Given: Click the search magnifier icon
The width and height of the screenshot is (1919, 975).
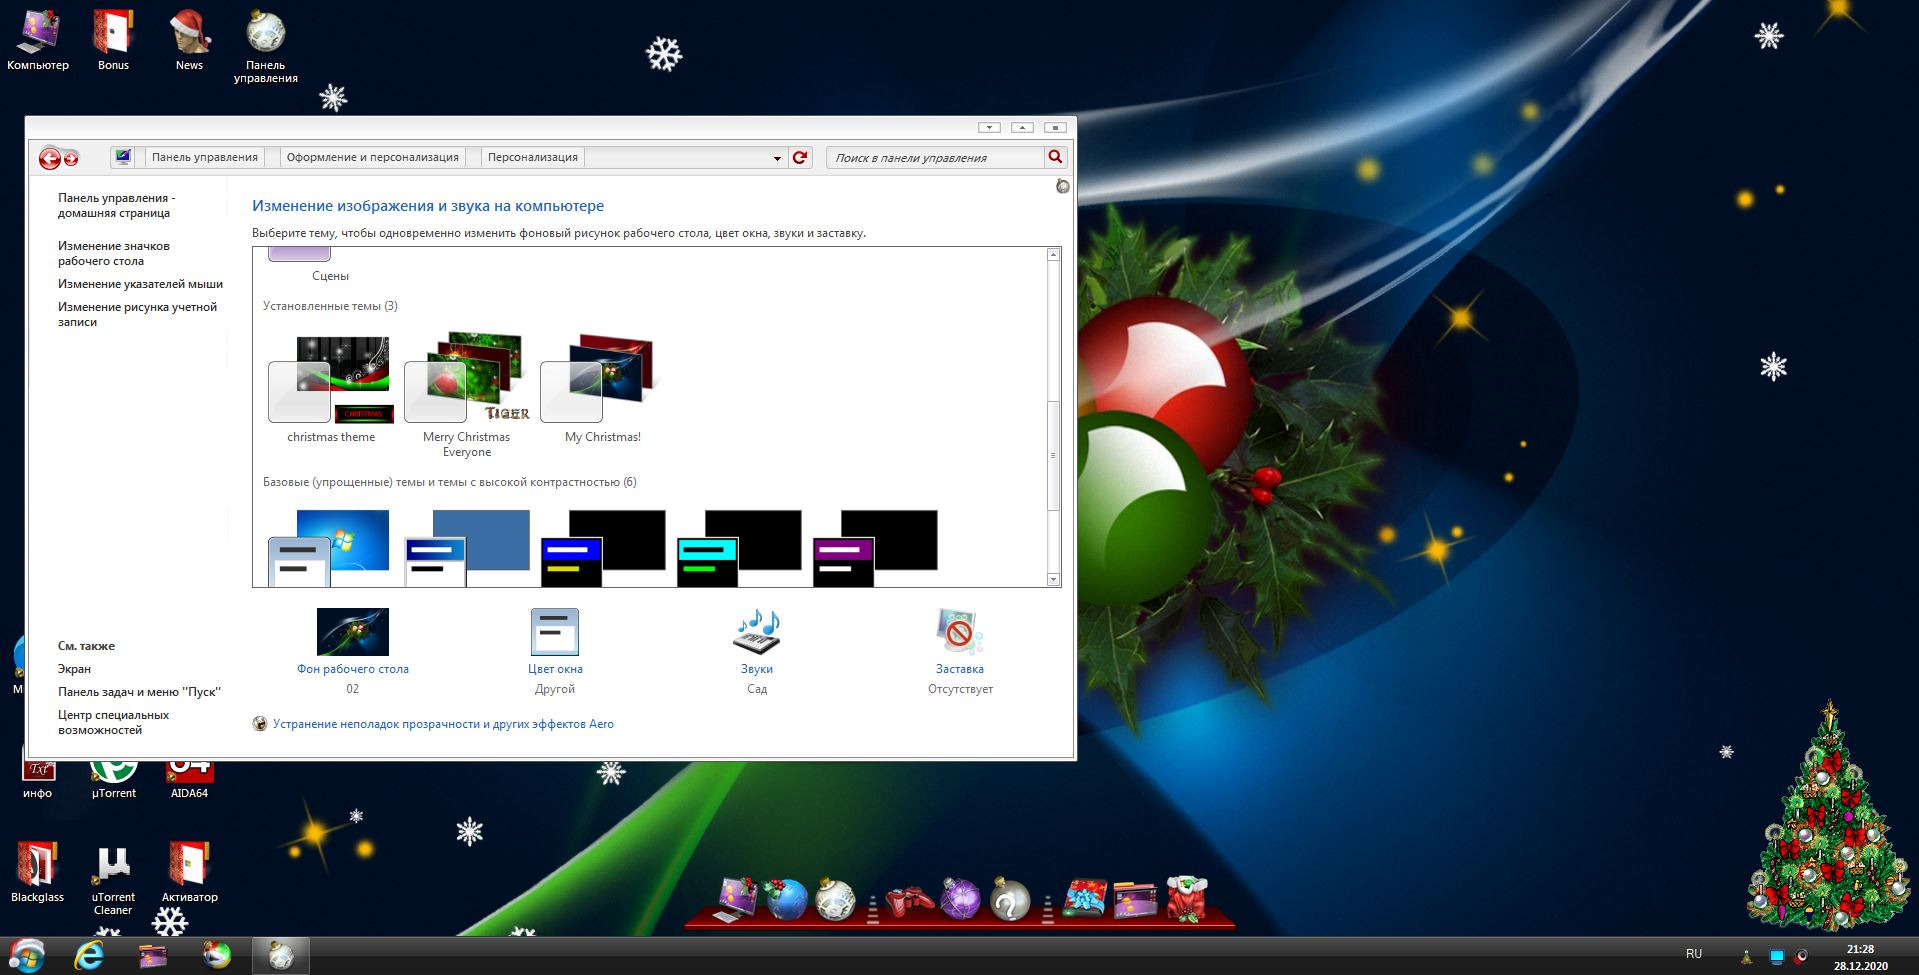Looking at the screenshot, I should pos(1055,157).
